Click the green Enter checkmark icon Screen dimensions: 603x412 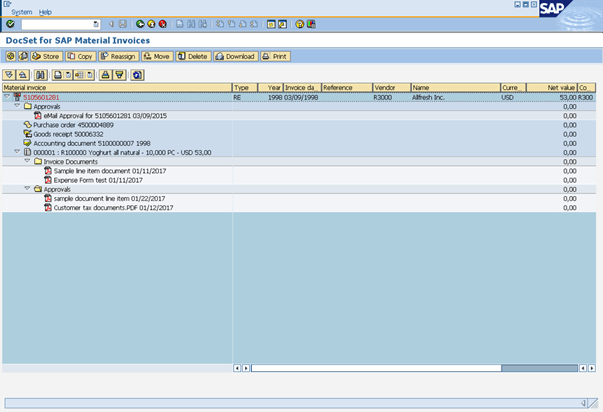point(9,23)
